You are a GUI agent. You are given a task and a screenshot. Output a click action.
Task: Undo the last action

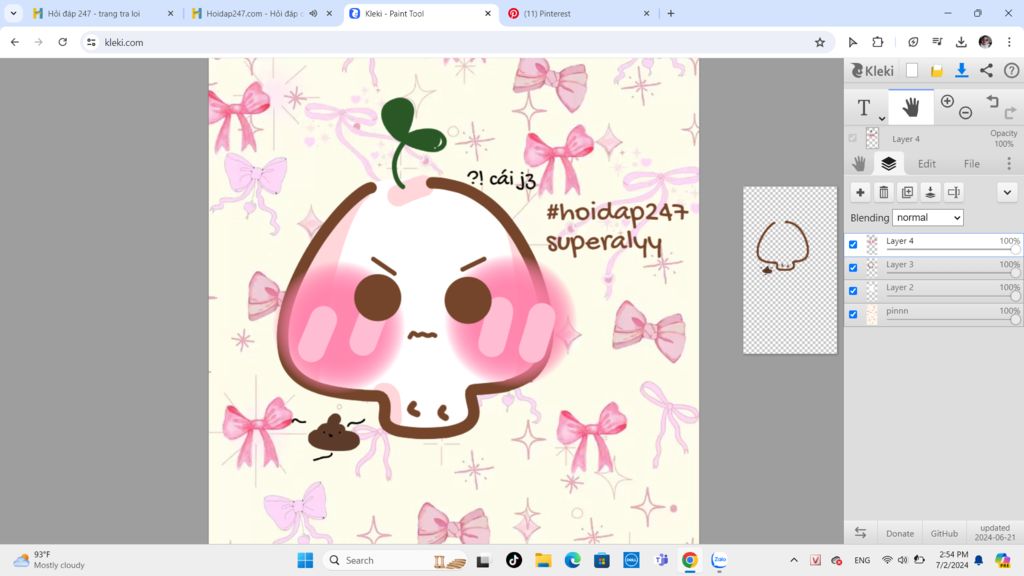(x=993, y=101)
